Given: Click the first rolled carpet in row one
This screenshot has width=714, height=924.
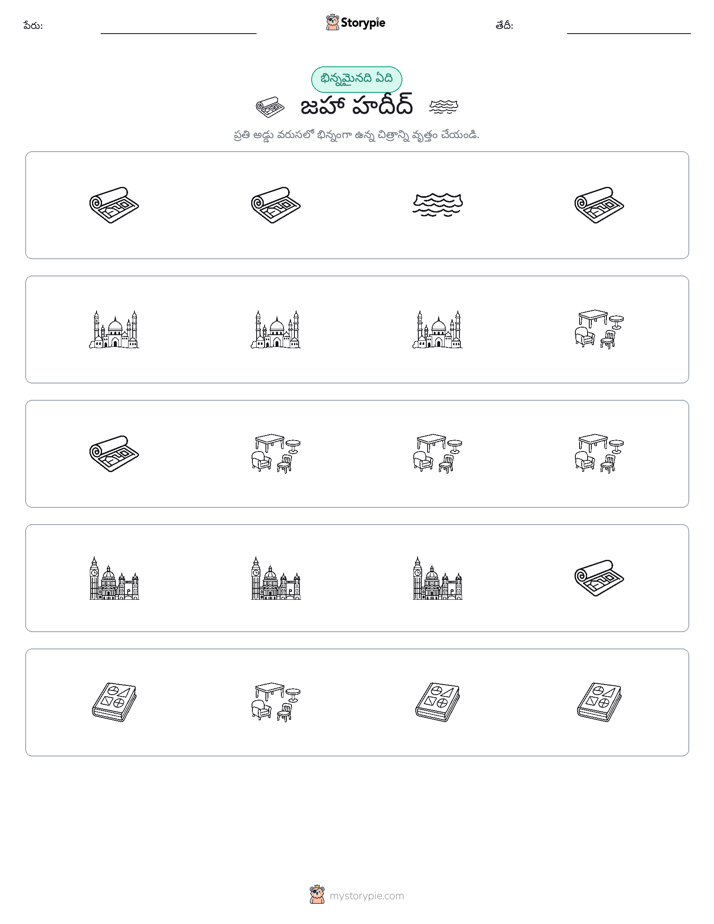Looking at the screenshot, I should pos(114,205).
